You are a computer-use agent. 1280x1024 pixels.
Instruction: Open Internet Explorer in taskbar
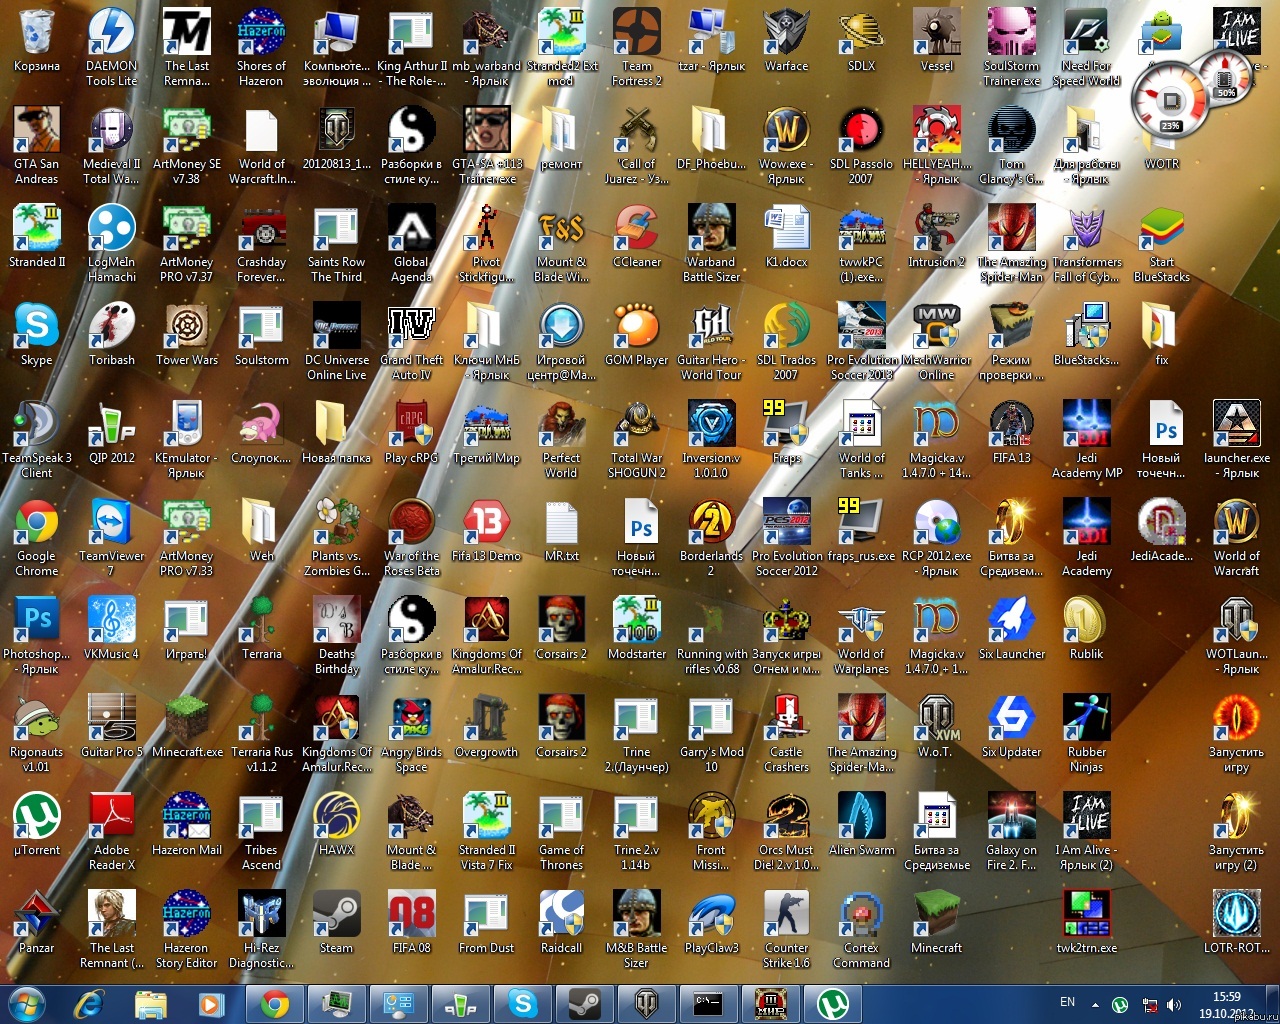[90, 1003]
